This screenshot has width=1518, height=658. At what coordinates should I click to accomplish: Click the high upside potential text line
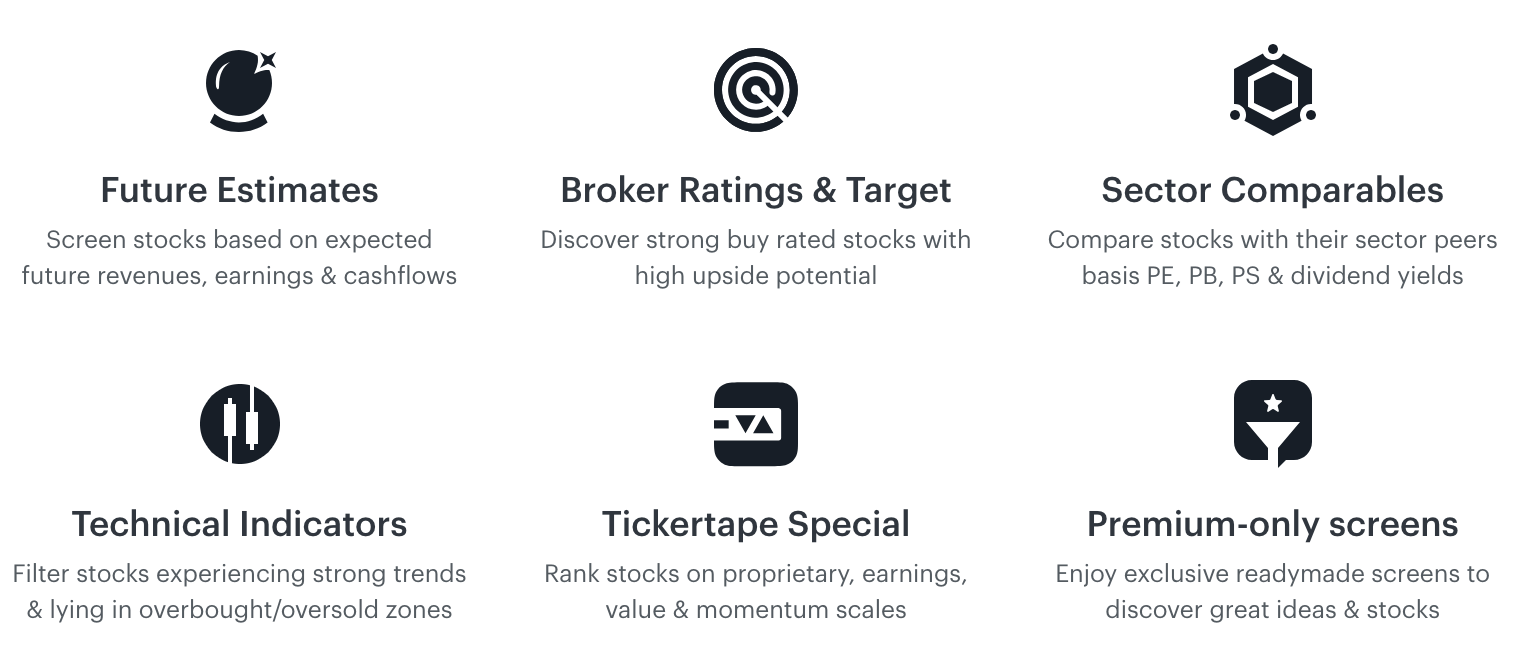tap(756, 276)
